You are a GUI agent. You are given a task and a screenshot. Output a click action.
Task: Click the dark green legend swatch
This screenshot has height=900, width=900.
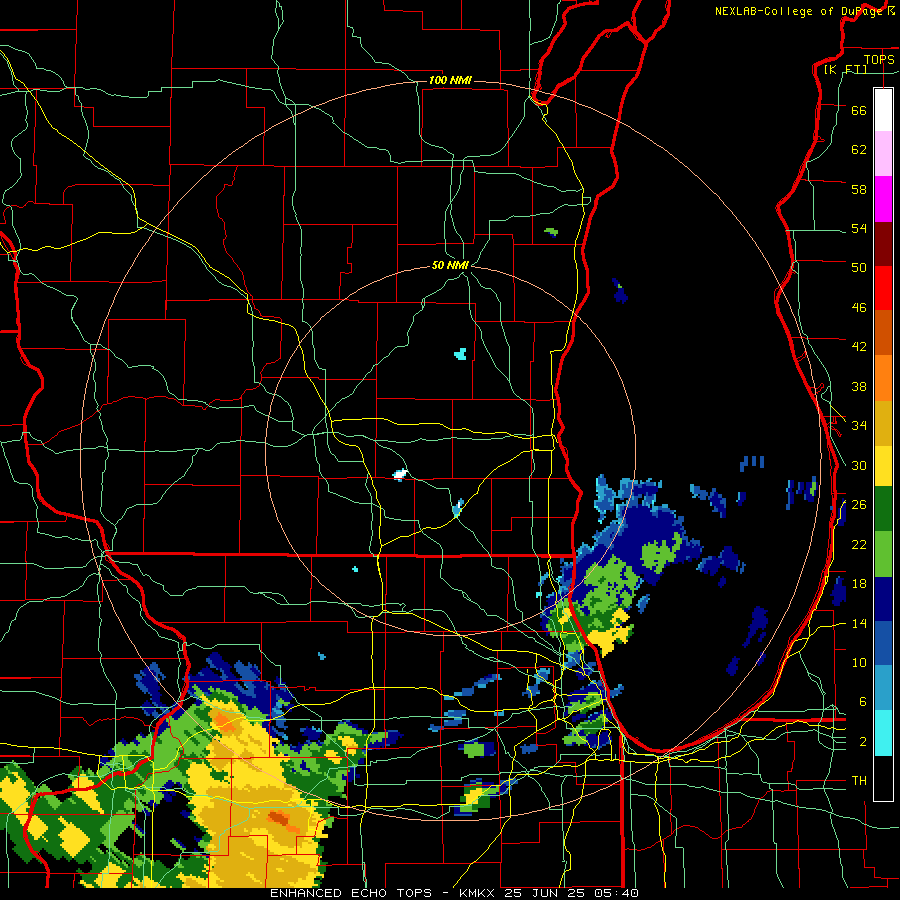[883, 509]
